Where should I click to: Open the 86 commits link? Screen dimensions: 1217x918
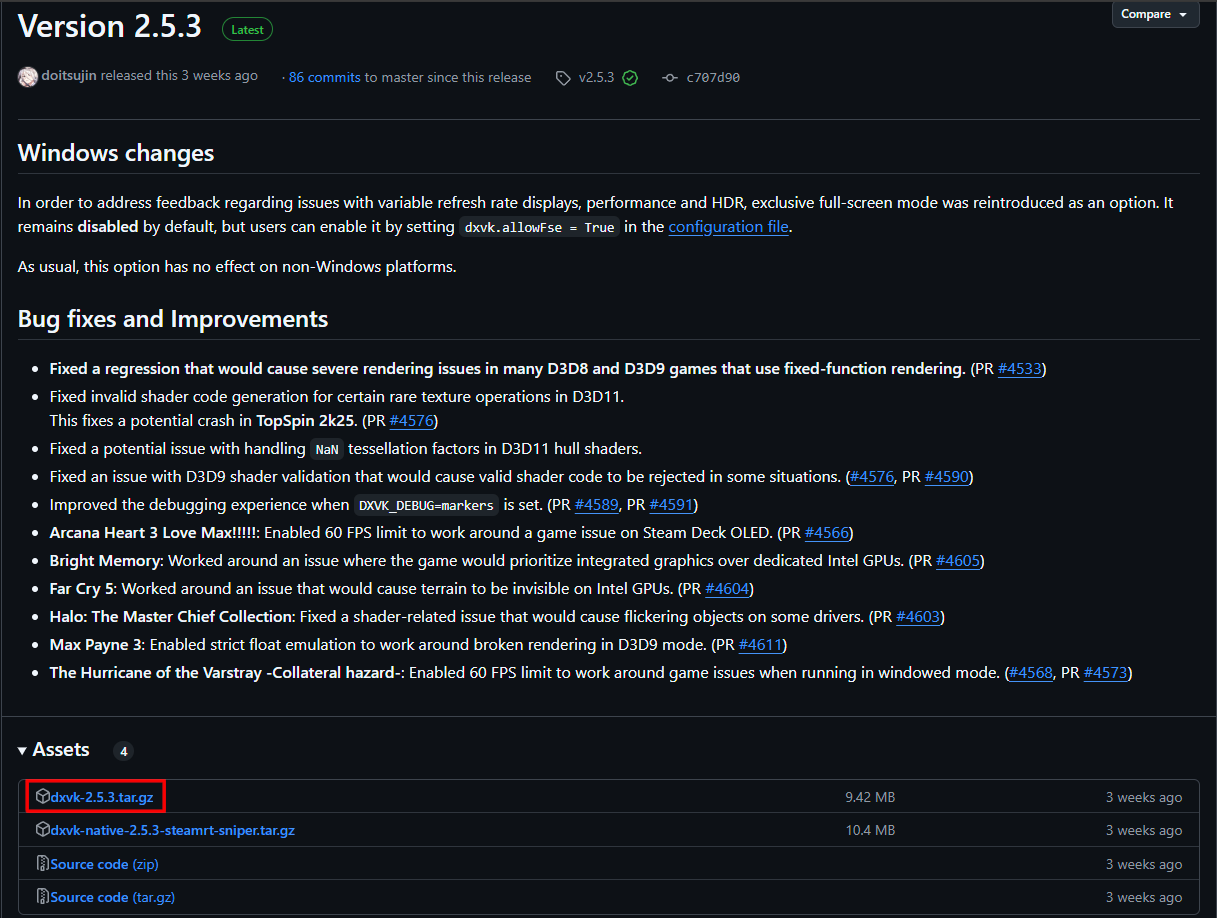pos(324,78)
